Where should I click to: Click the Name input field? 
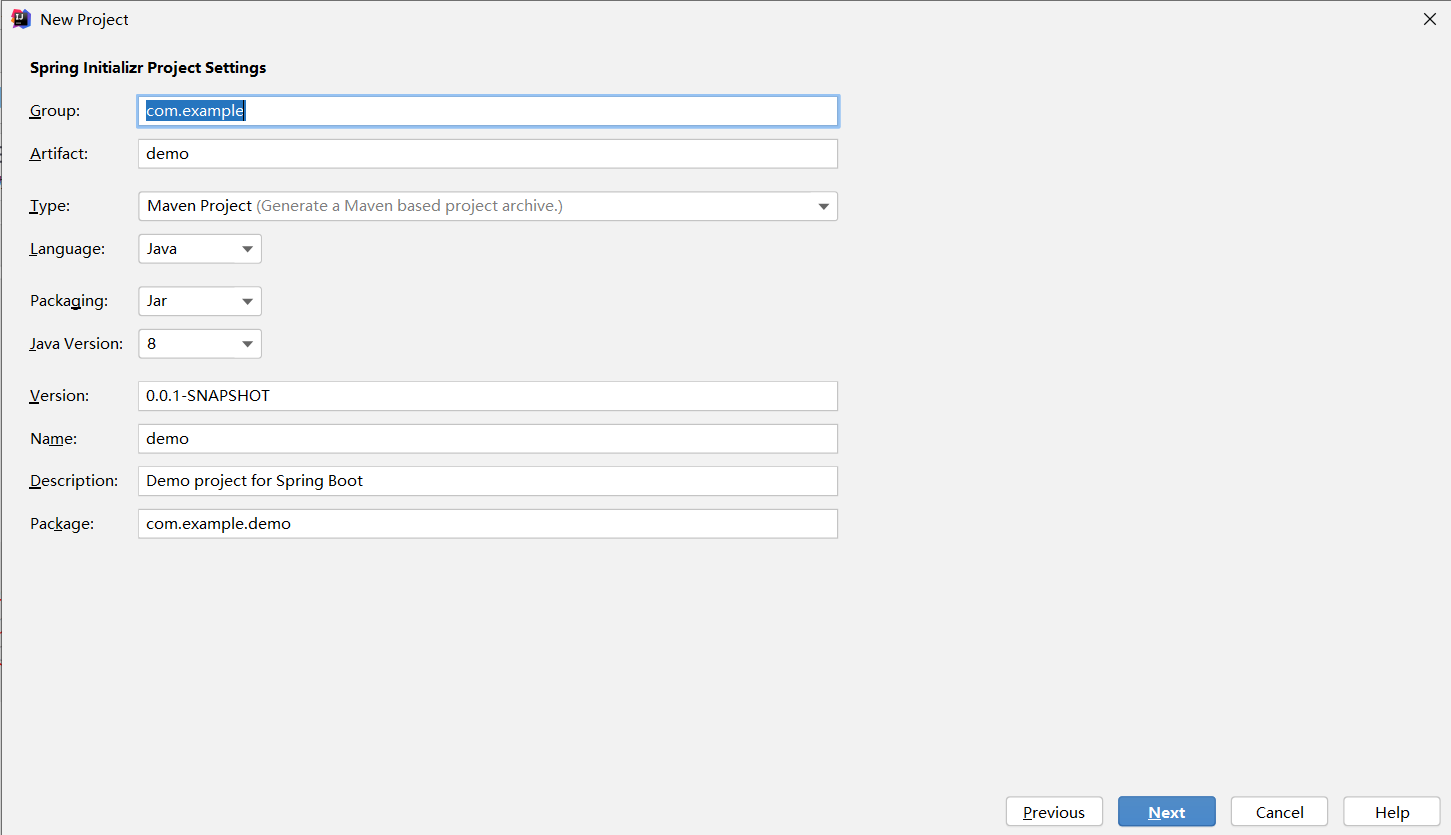487,438
